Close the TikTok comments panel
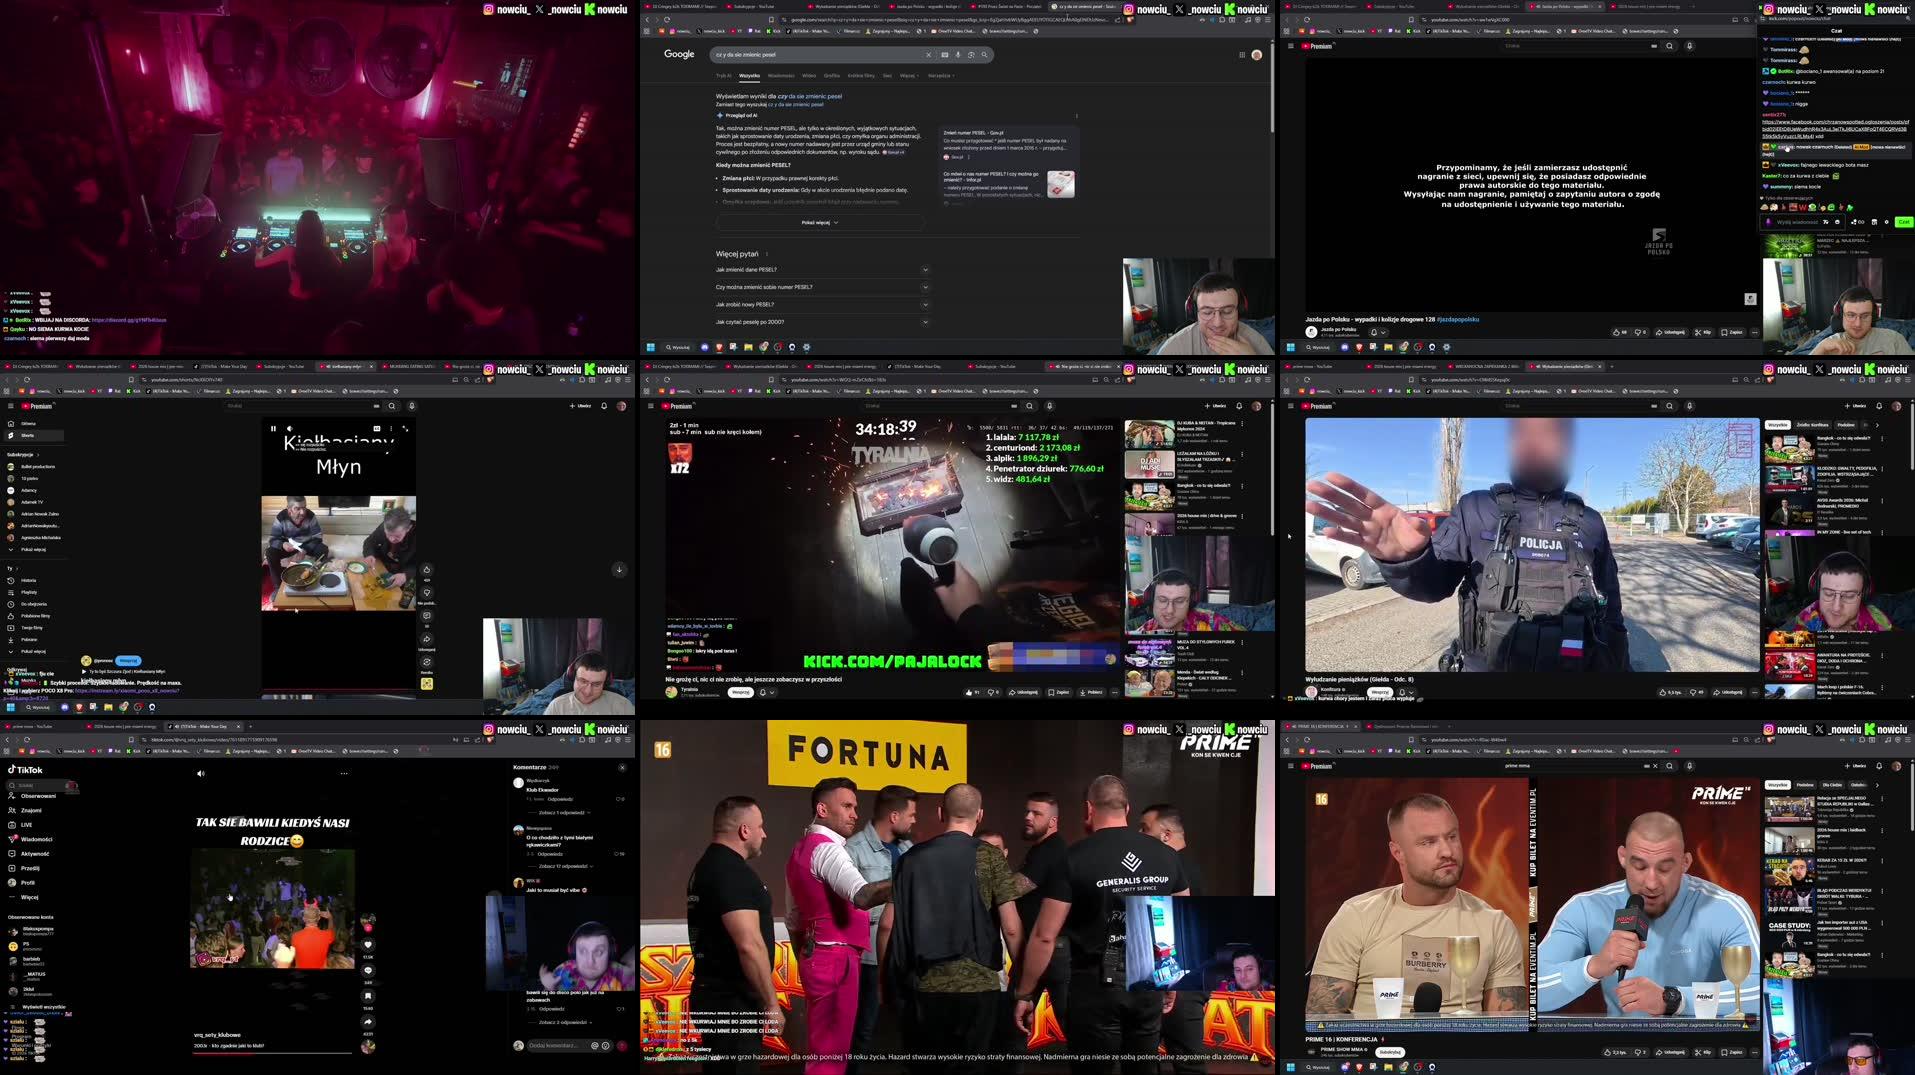 (622, 768)
